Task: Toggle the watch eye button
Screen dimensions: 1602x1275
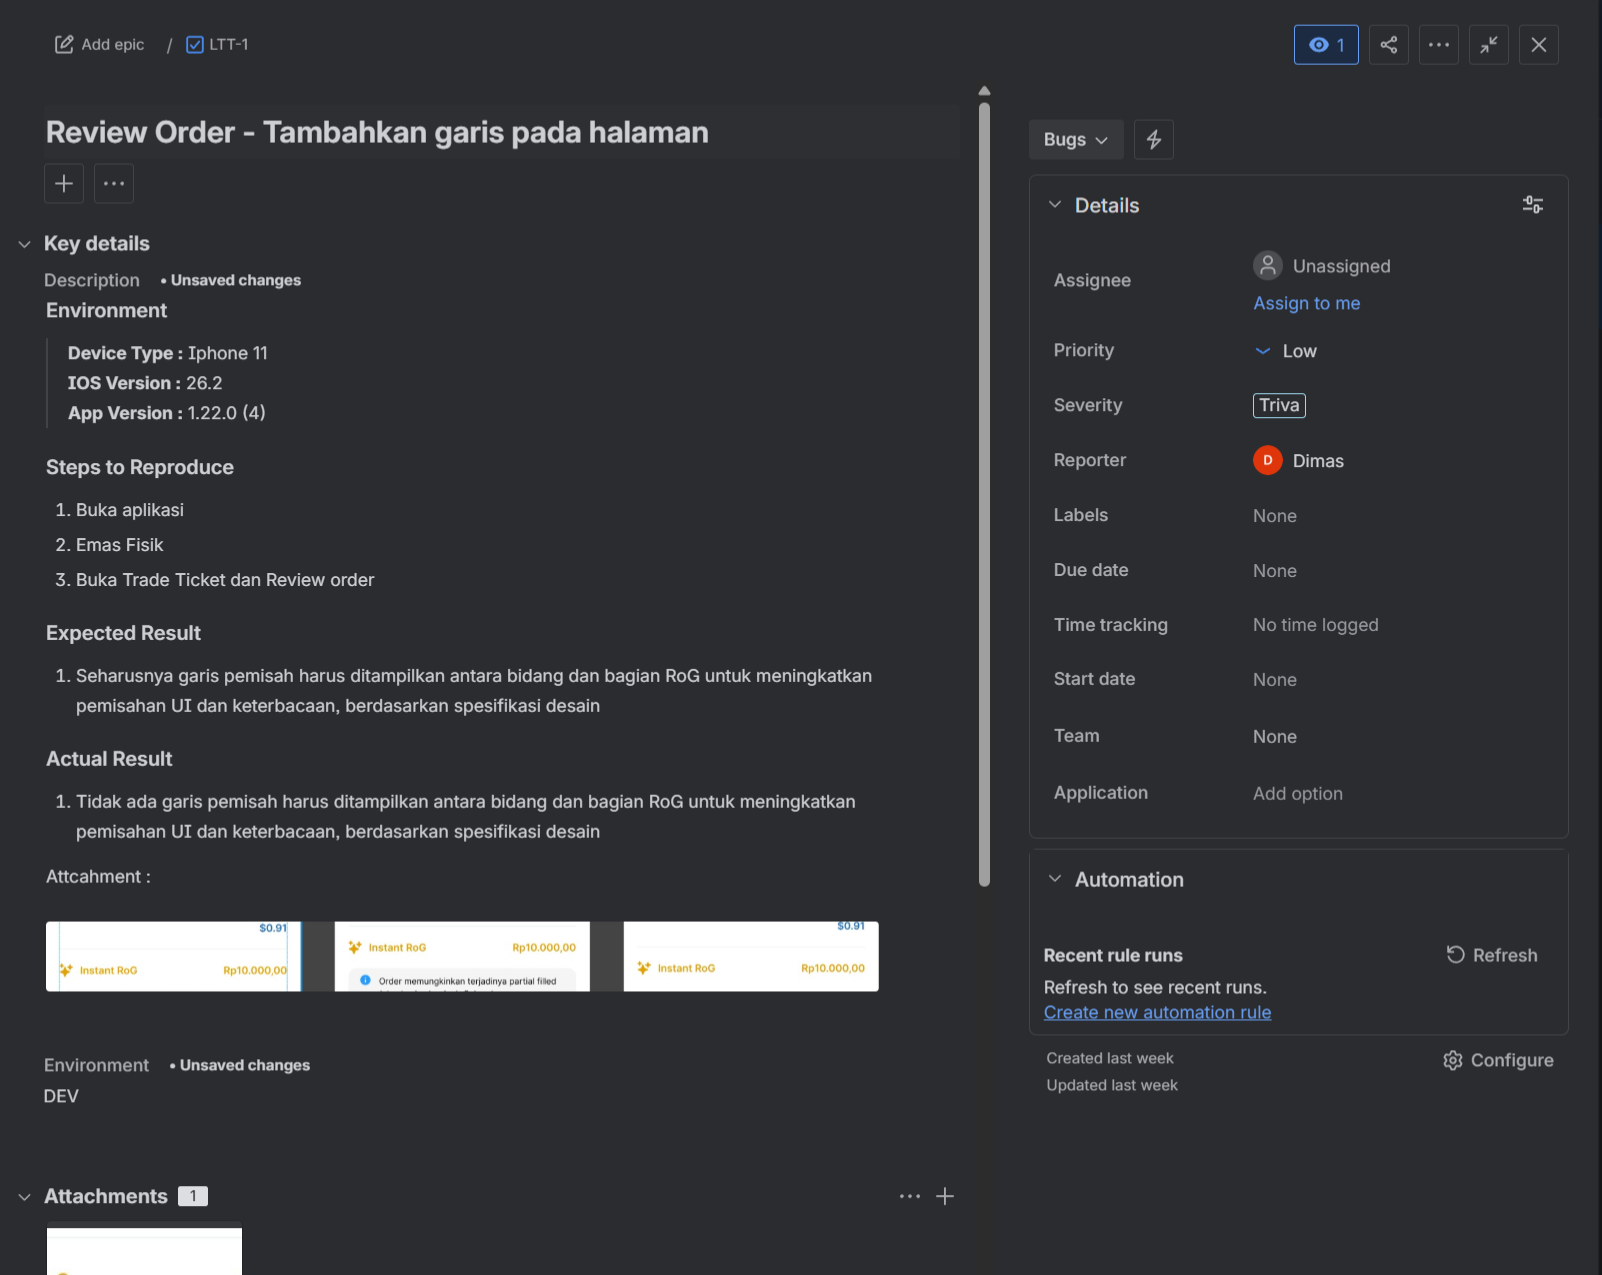Action: click(x=1326, y=44)
